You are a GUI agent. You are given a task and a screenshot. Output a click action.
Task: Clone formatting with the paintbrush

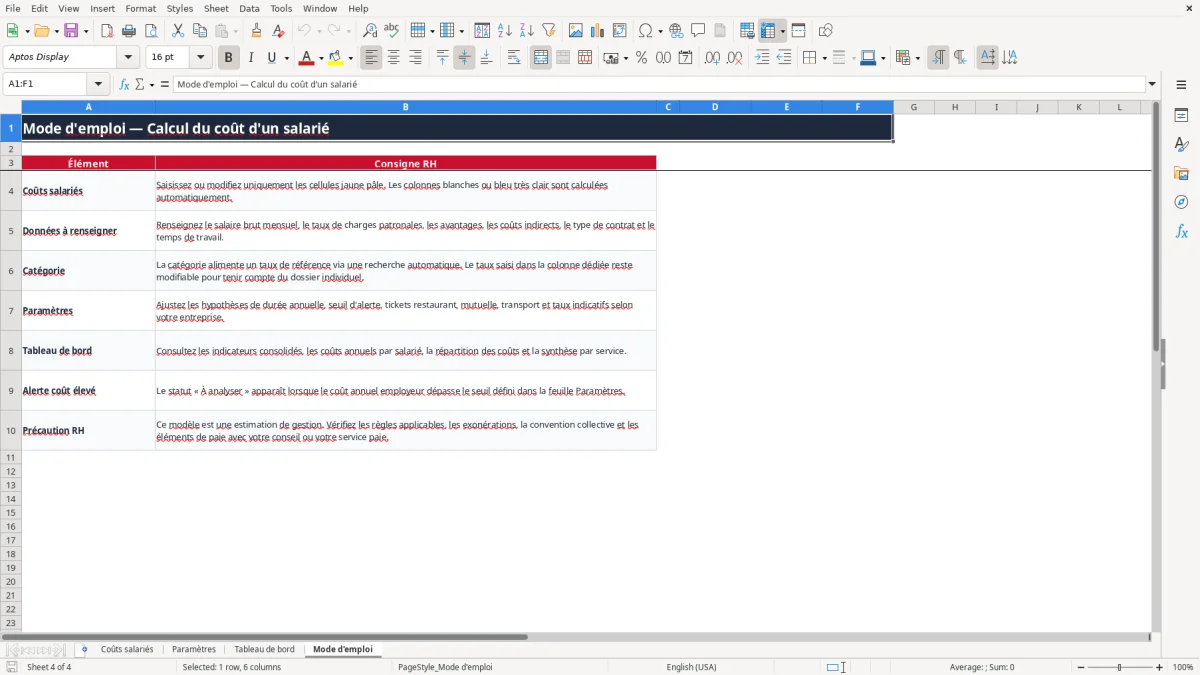(x=257, y=31)
